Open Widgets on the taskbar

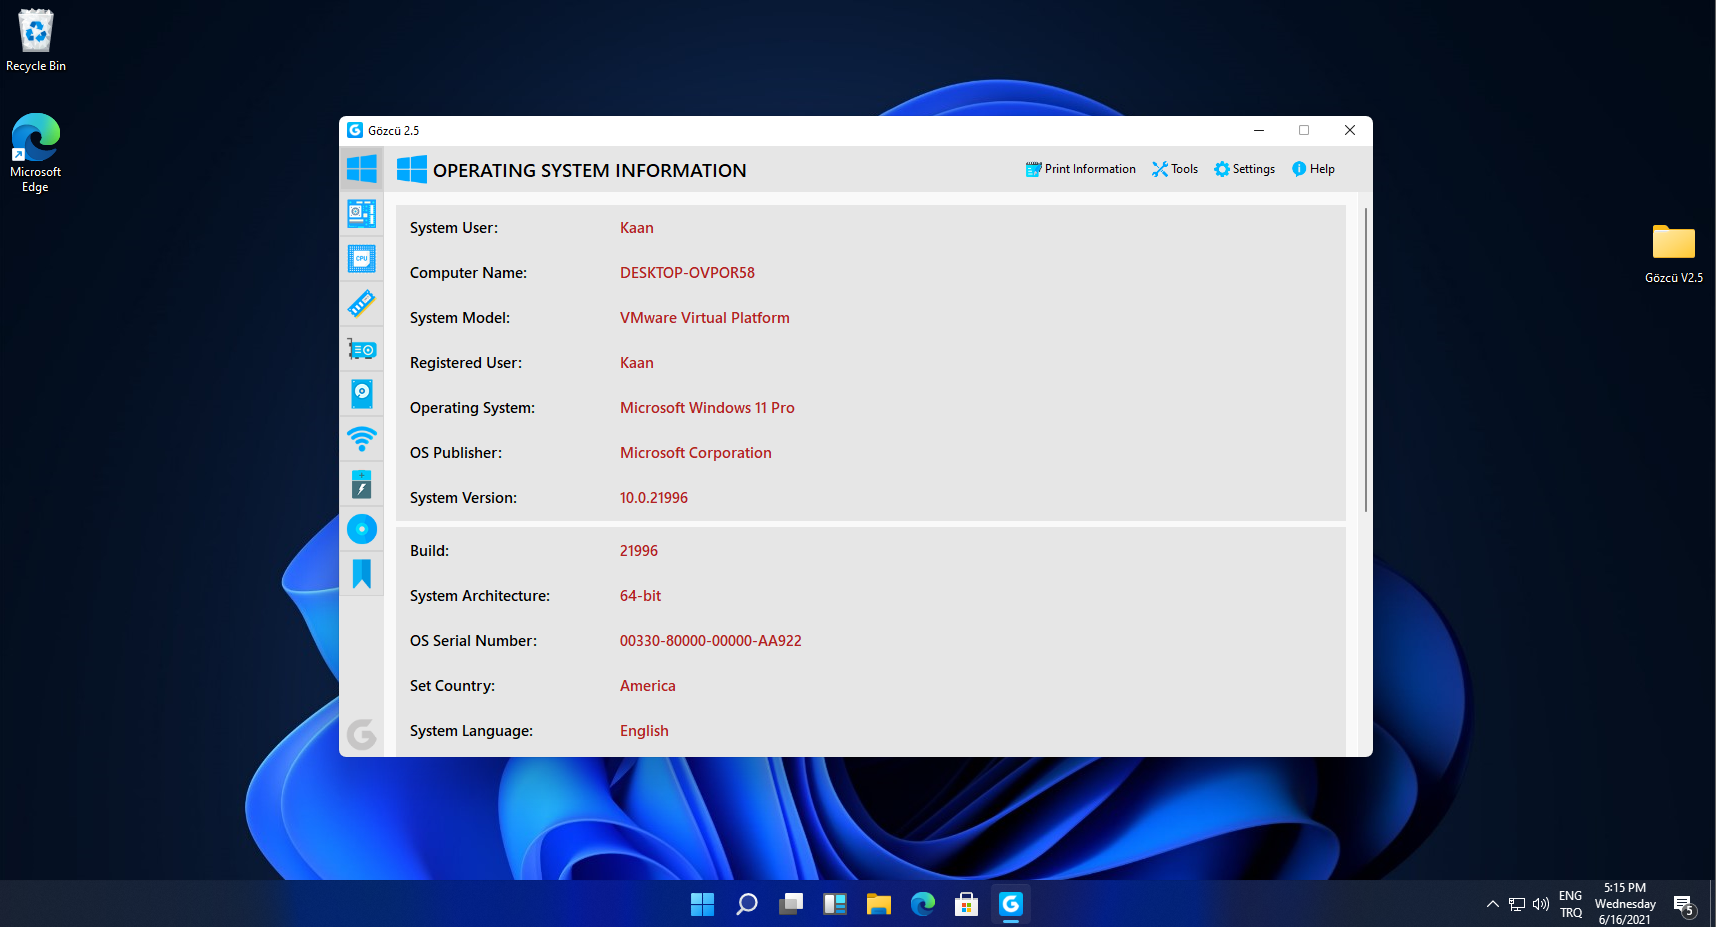835,904
